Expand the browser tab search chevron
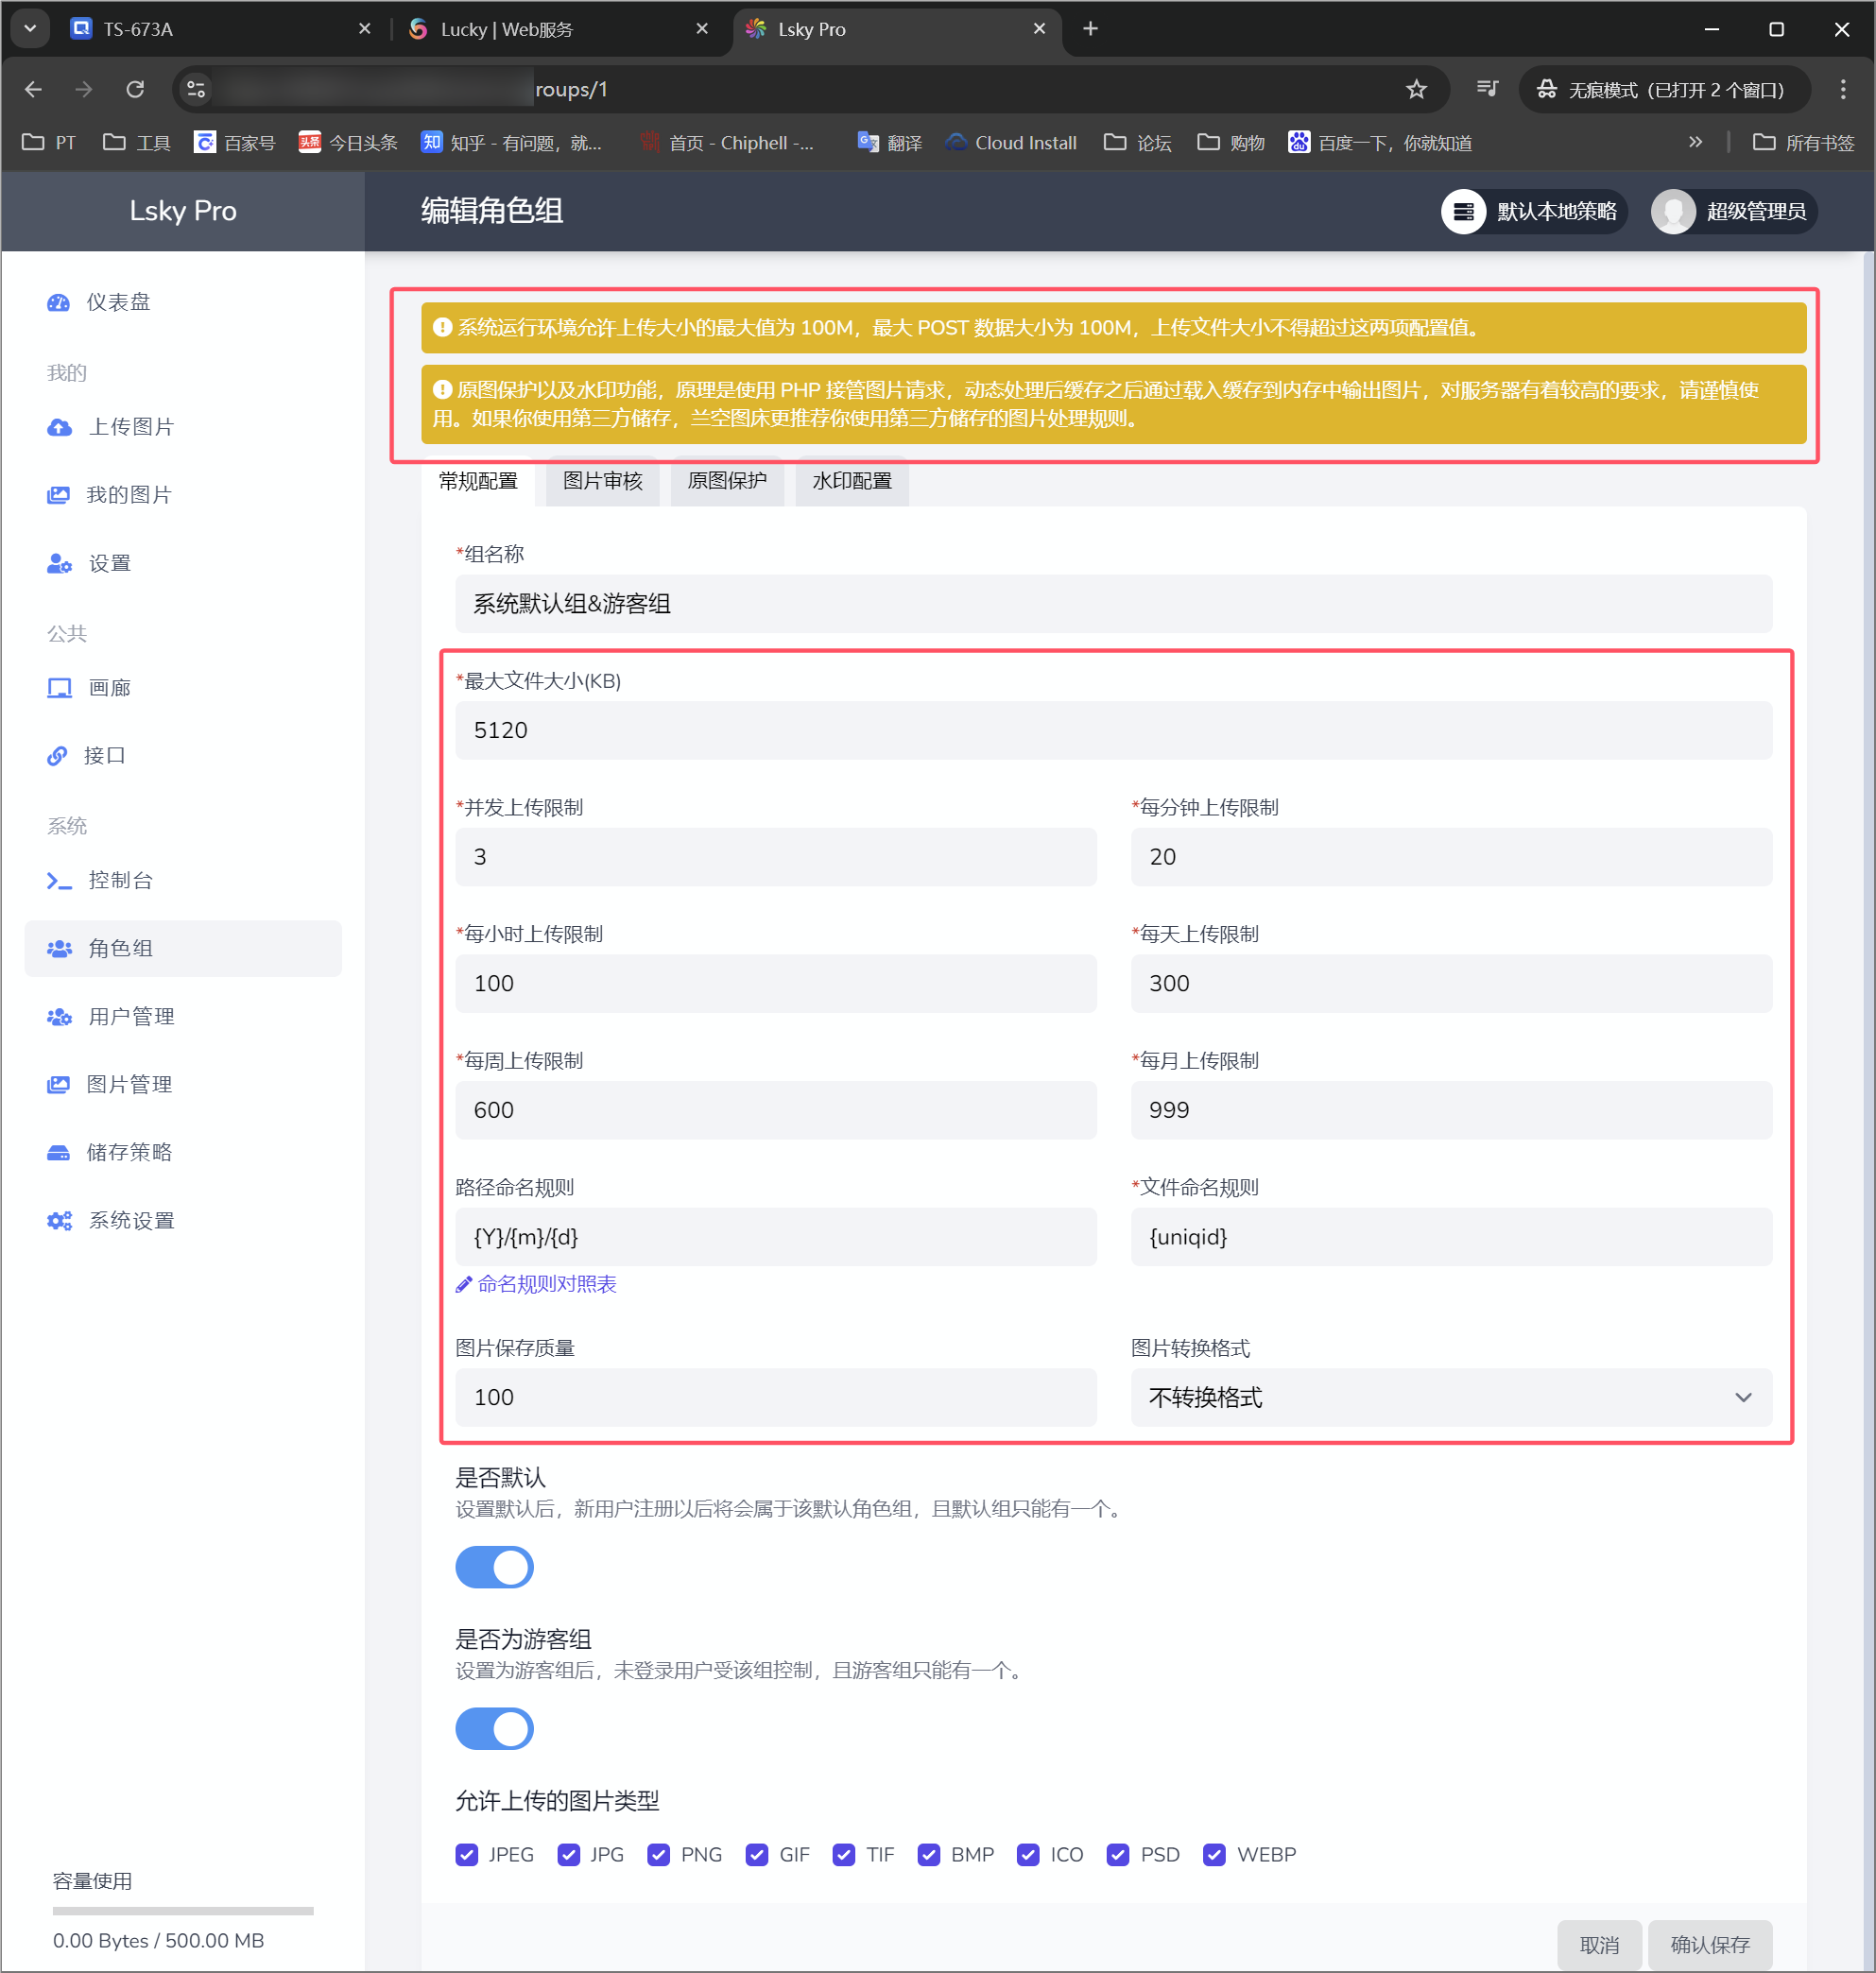The height and width of the screenshot is (1973, 1876). 30,29
